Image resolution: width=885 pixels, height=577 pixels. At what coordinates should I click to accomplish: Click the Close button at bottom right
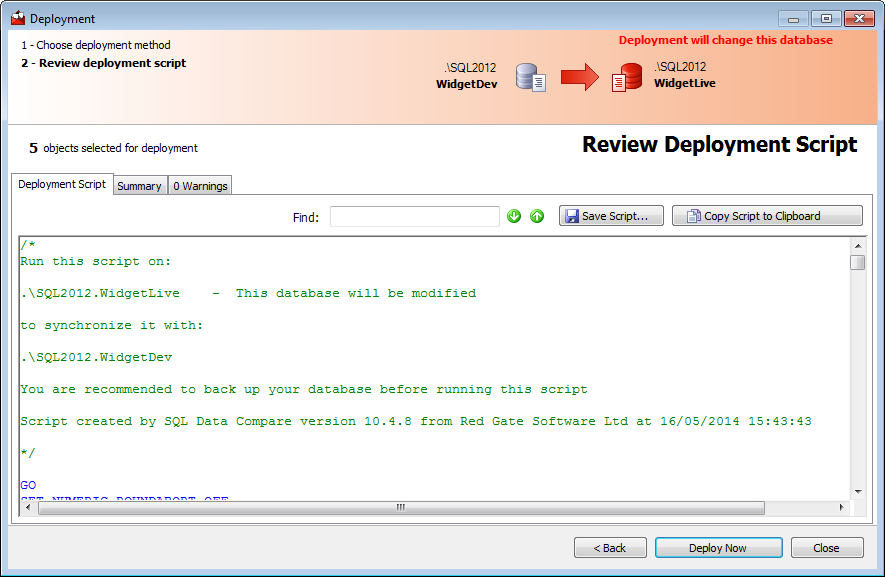(x=827, y=548)
